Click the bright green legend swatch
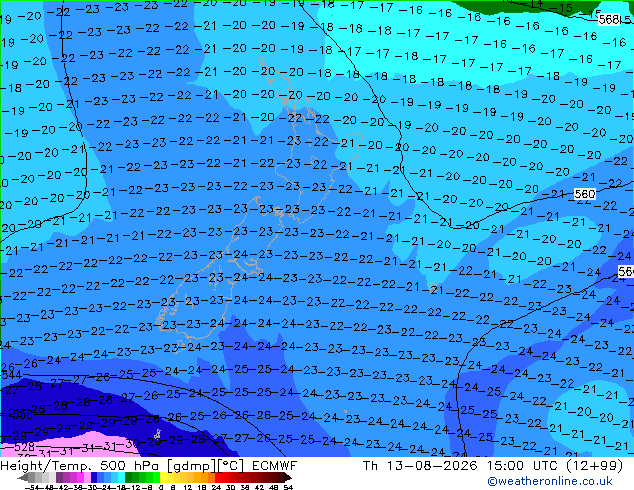 (156, 477)
